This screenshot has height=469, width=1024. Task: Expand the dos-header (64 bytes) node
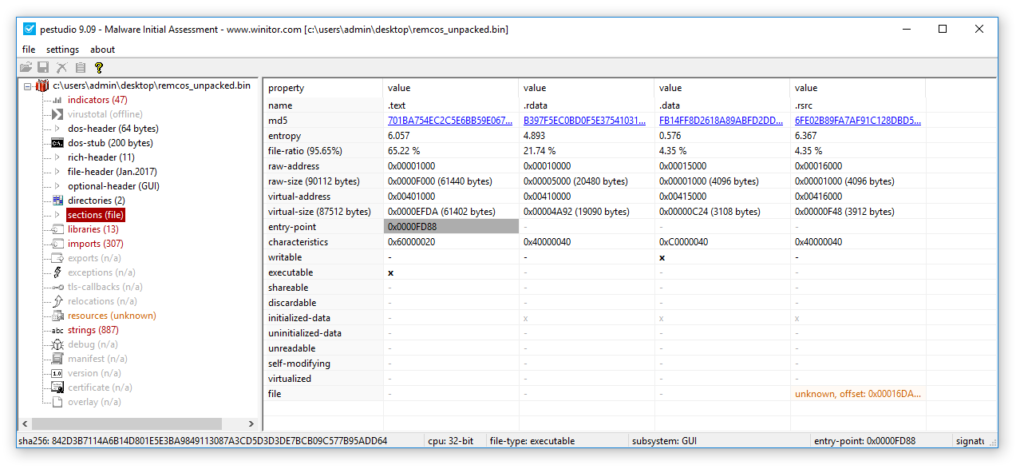[x=57, y=129]
